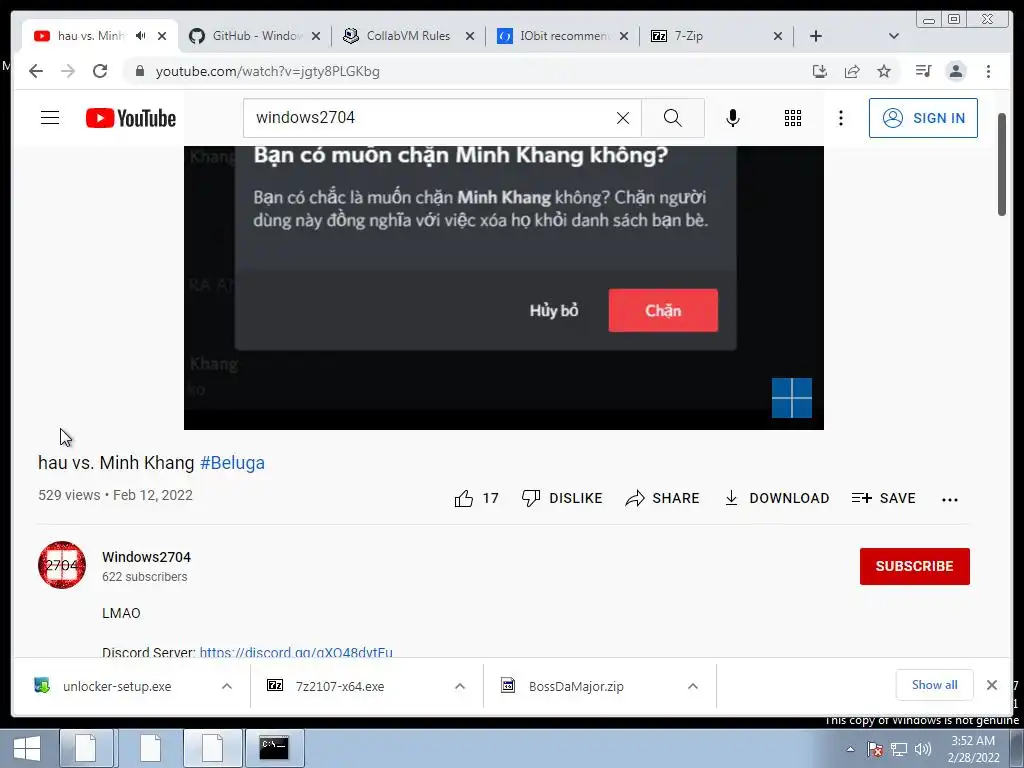Image resolution: width=1024 pixels, height=768 pixels.
Task: Bookmark this page with star
Action: tap(884, 71)
